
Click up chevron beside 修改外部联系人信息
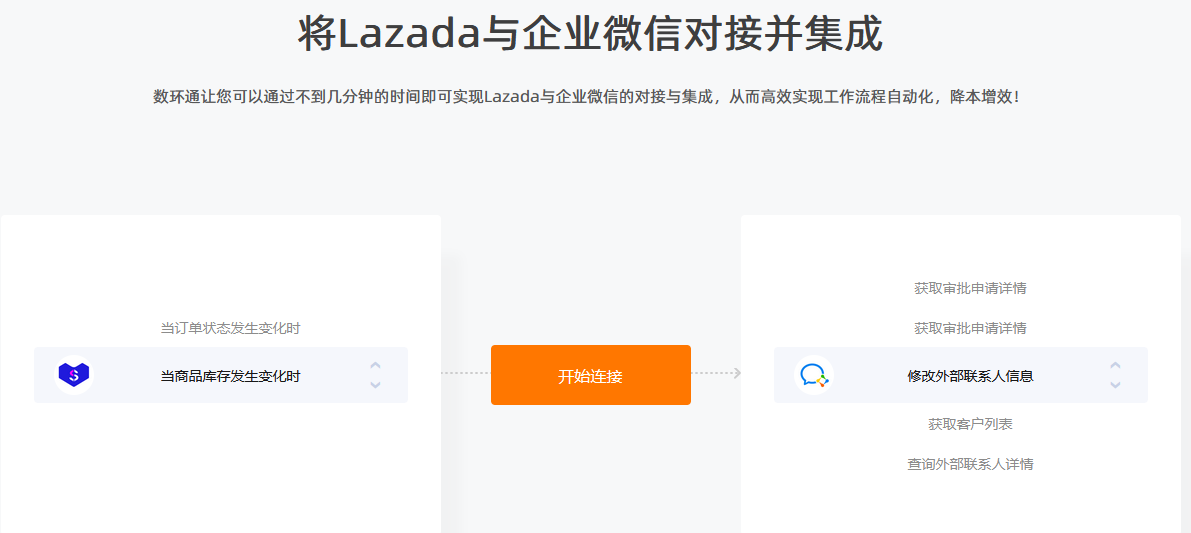(1115, 366)
